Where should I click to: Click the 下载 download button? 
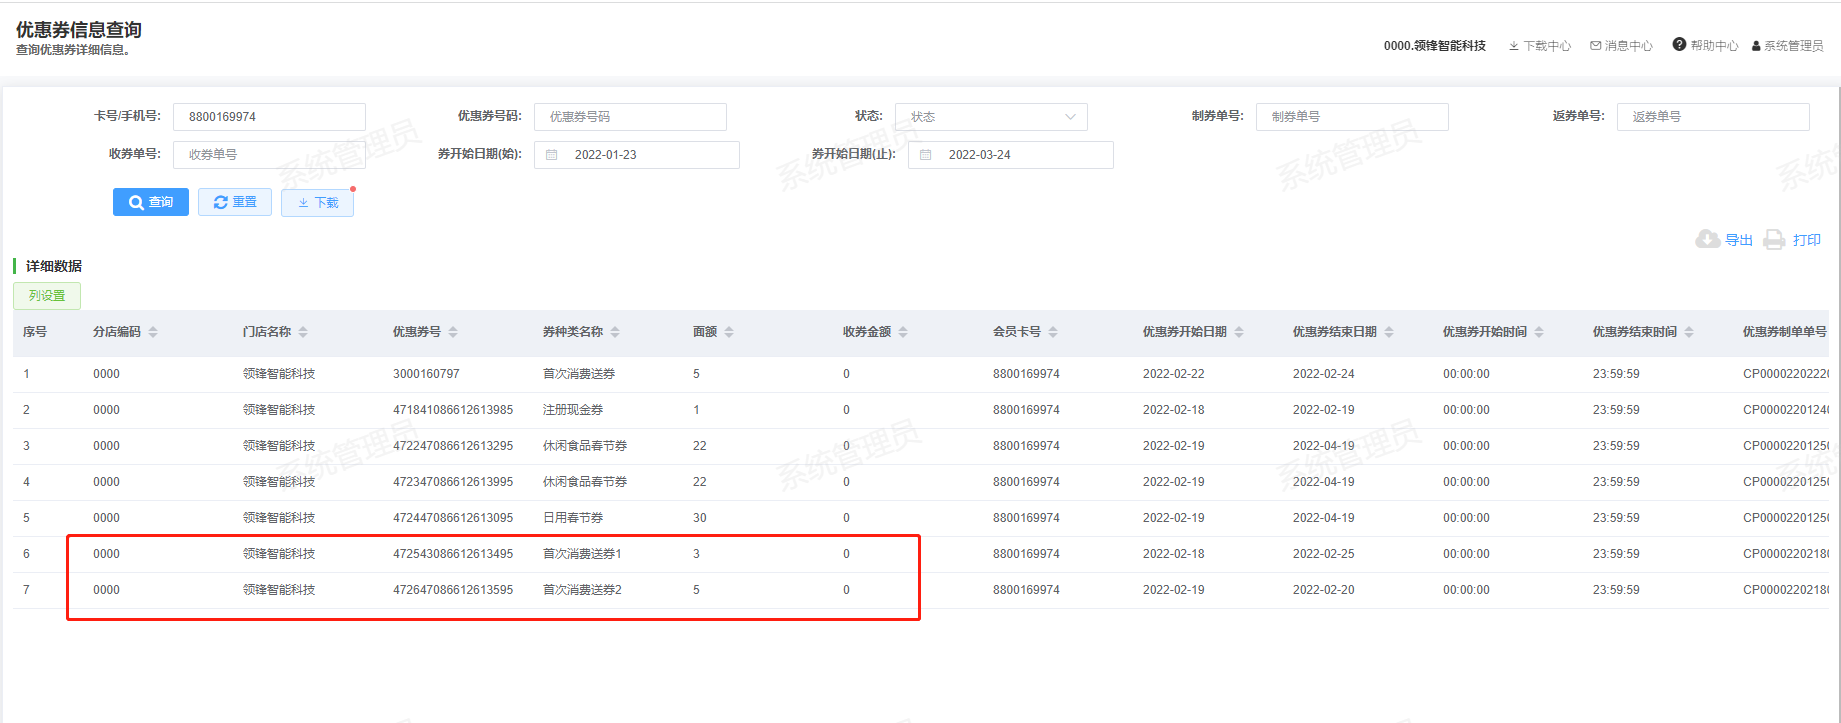point(318,203)
